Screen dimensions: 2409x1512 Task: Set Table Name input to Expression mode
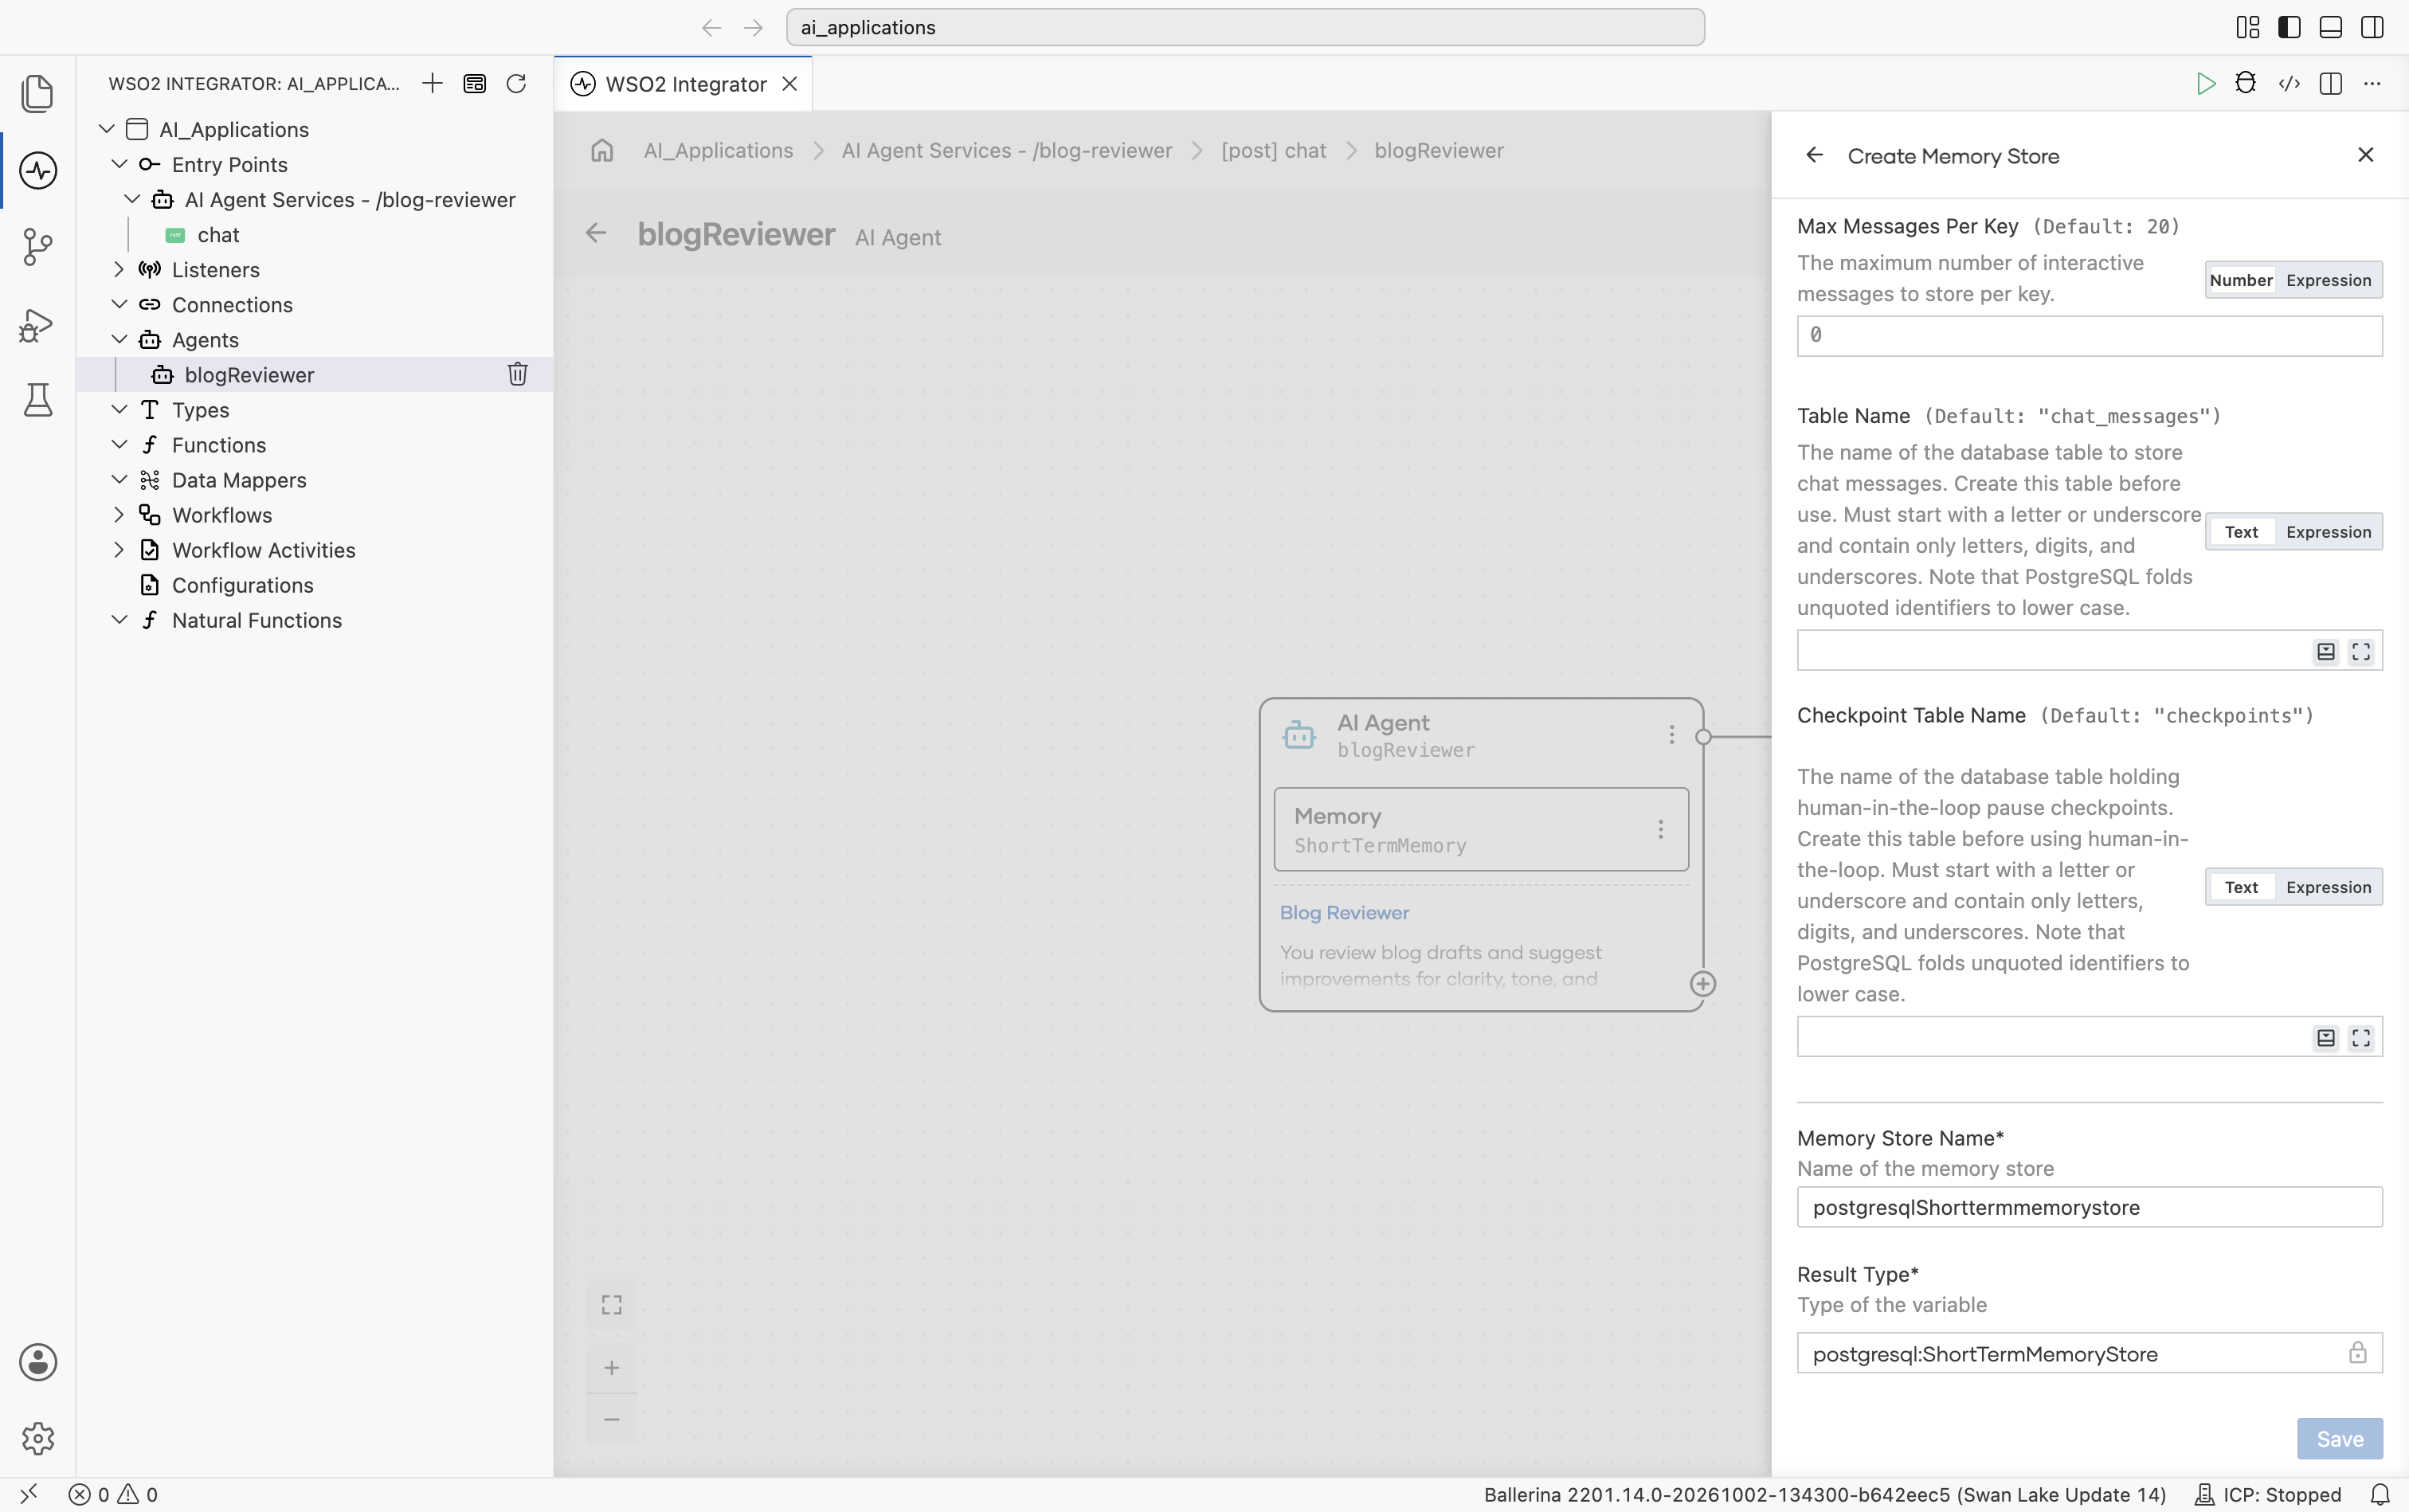[2329, 532]
